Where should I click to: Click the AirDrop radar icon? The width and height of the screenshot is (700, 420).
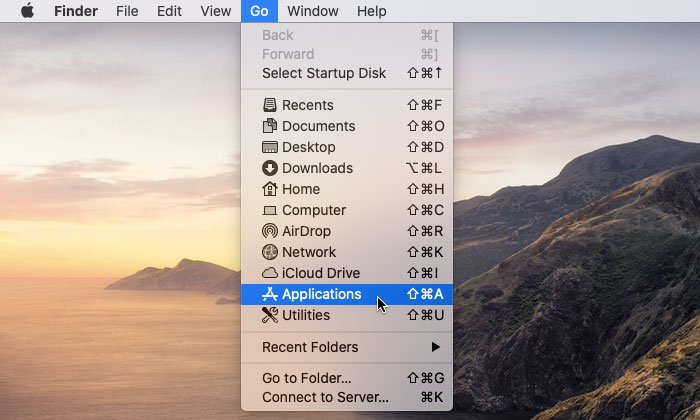[270, 231]
